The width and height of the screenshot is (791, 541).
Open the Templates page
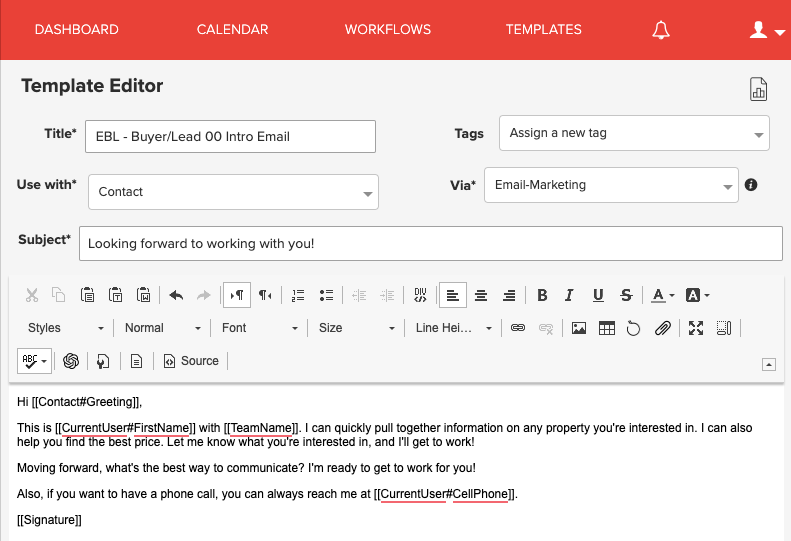coord(544,29)
